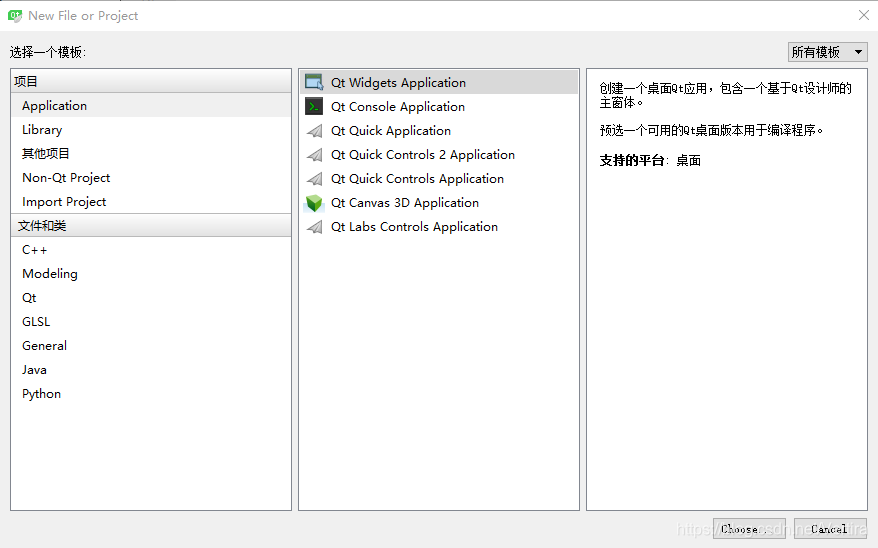This screenshot has height=548, width=878.
Task: Click the Choose... button
Action: (x=749, y=529)
